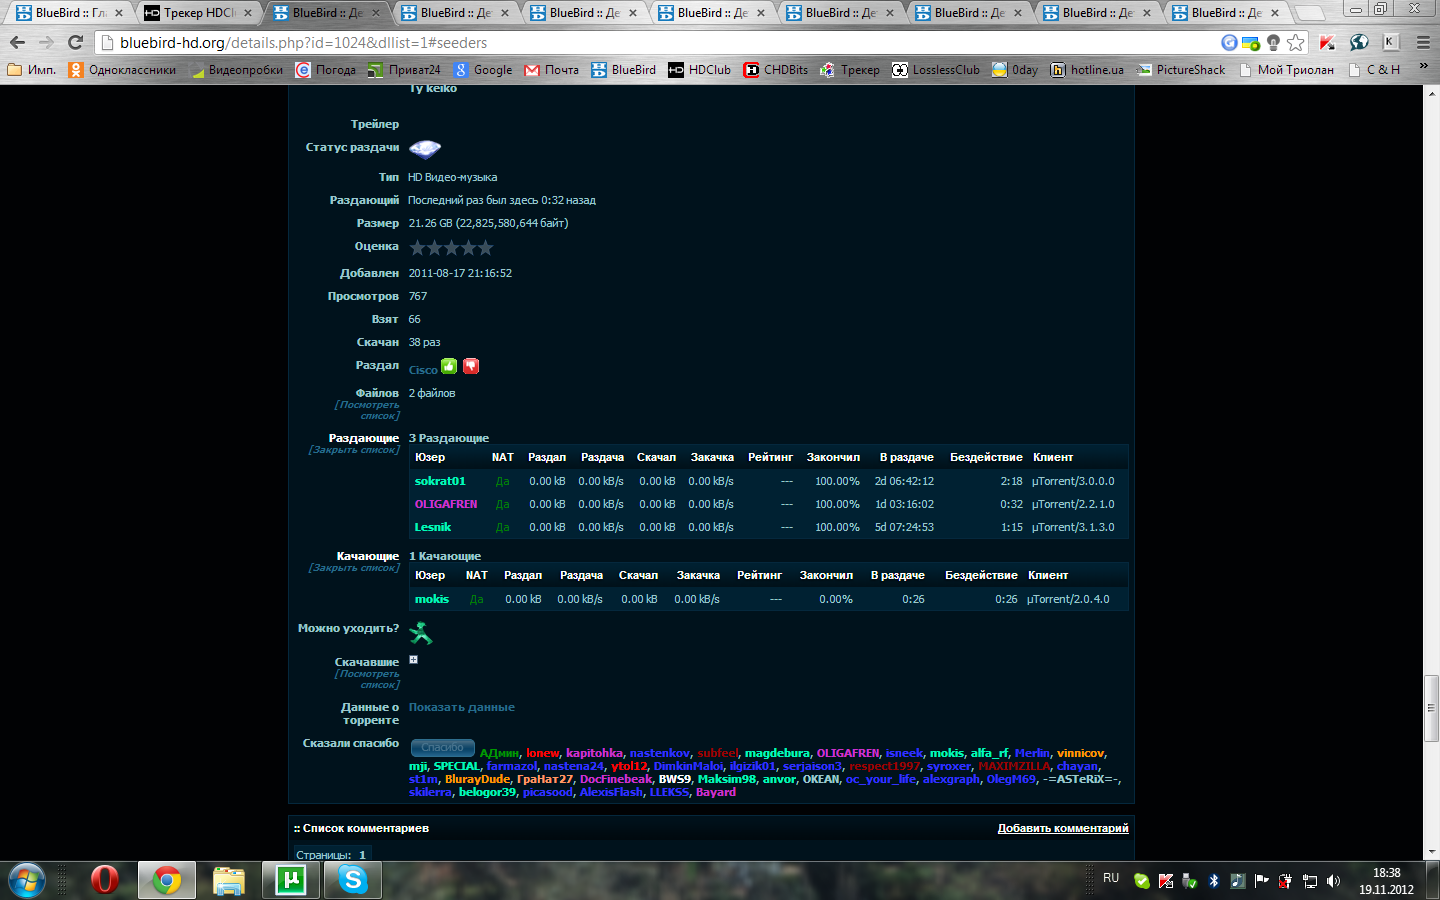This screenshot has height=900, width=1440.
Task: Open user Bayard in the thanks list
Action: click(x=716, y=792)
